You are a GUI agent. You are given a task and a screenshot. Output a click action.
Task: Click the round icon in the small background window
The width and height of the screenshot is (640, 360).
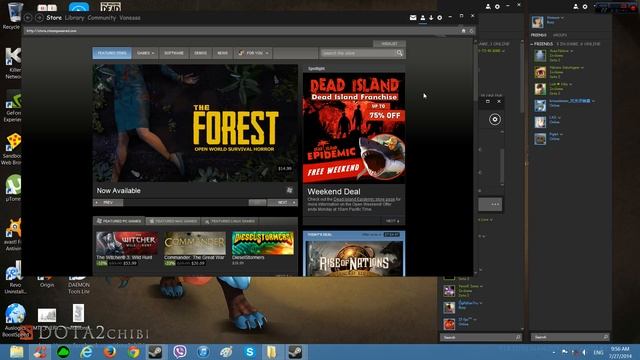(x=495, y=119)
